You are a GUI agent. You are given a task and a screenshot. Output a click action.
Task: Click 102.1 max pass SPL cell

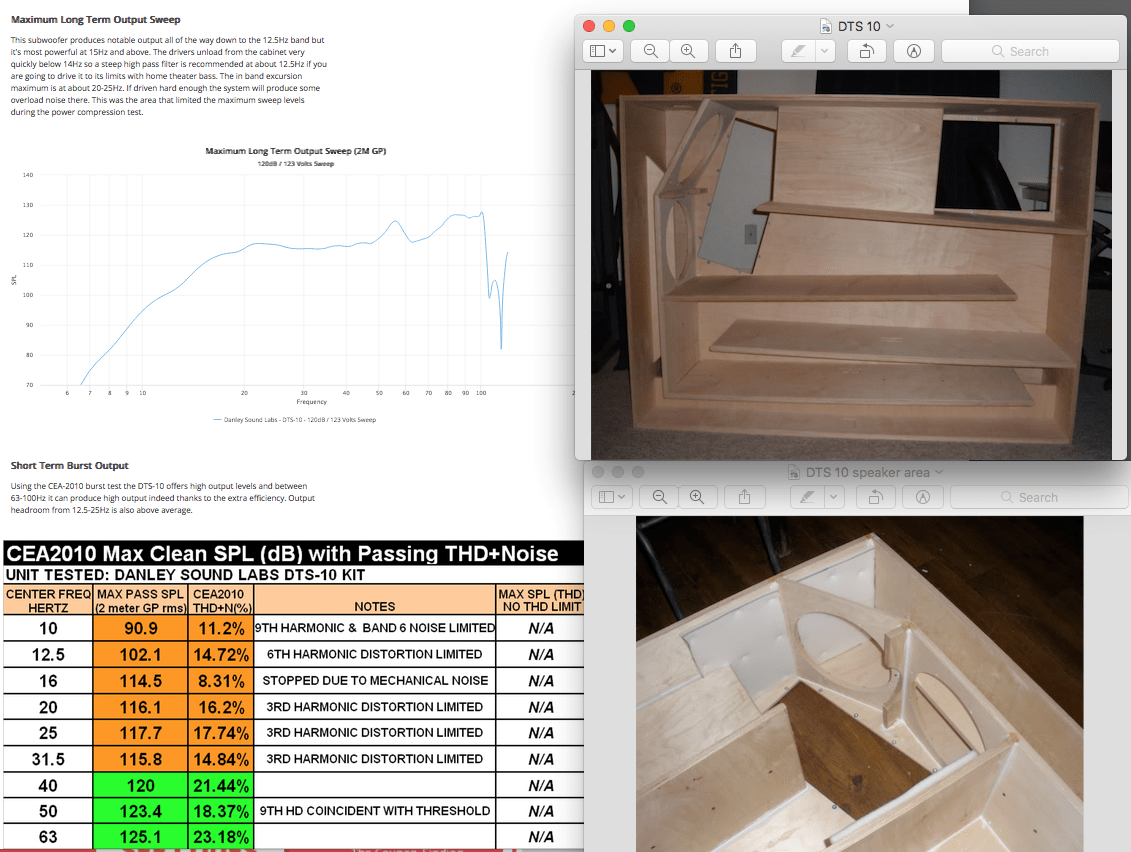[141, 654]
